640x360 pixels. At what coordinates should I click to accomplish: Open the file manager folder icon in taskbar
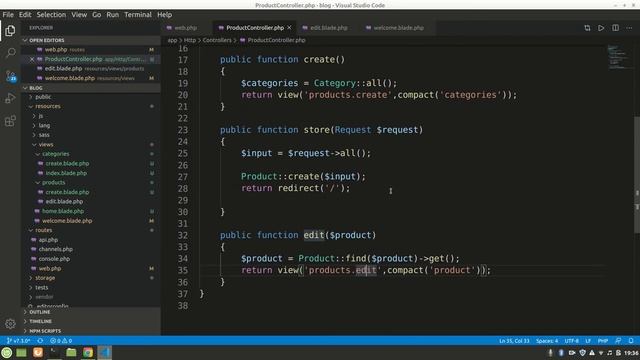click(71, 352)
